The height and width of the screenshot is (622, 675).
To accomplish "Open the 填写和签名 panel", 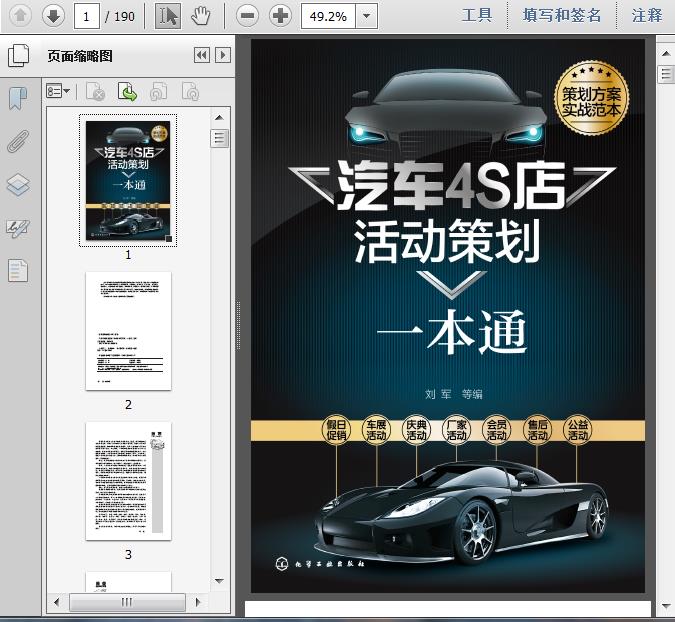I will pyautogui.click(x=562, y=15).
